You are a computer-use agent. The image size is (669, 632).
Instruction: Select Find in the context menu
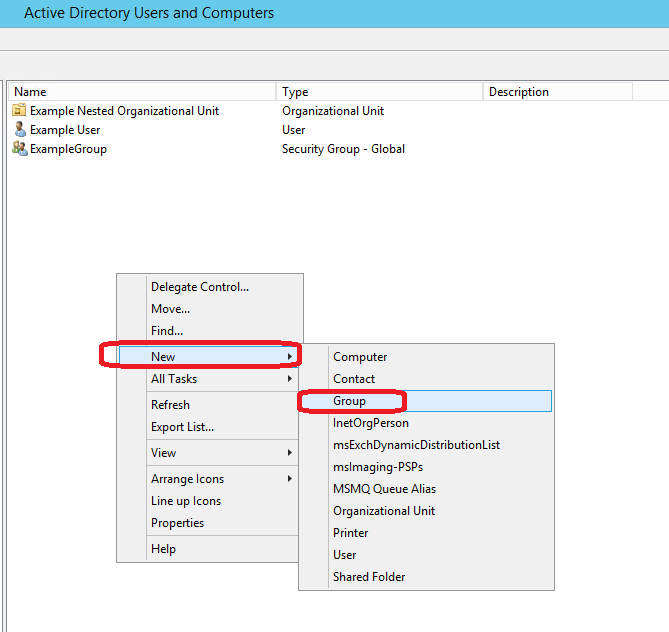[x=167, y=331]
